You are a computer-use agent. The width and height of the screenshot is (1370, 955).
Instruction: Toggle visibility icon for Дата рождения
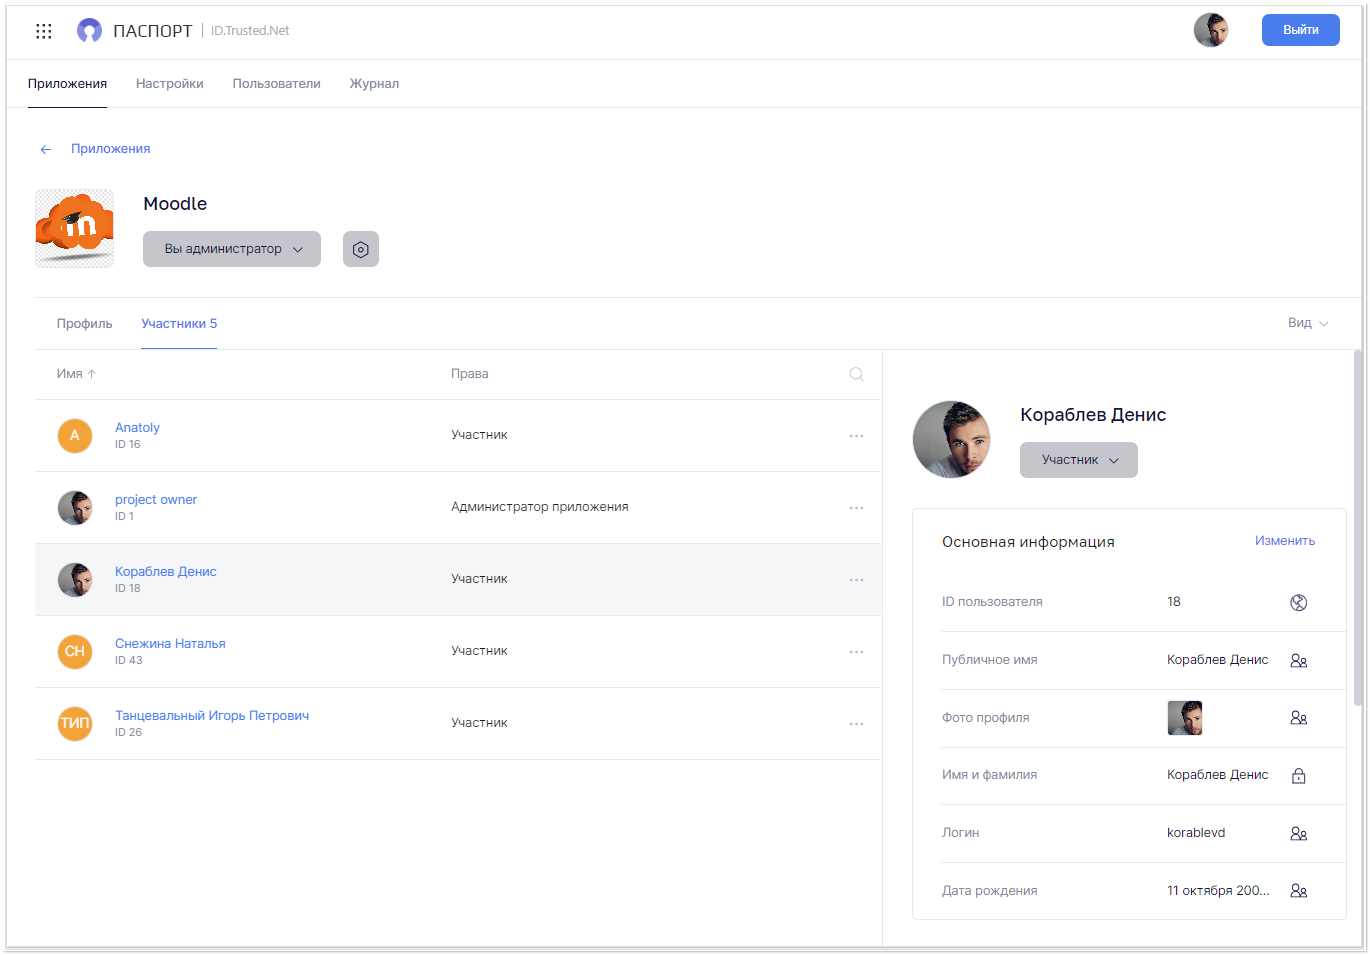1299,891
